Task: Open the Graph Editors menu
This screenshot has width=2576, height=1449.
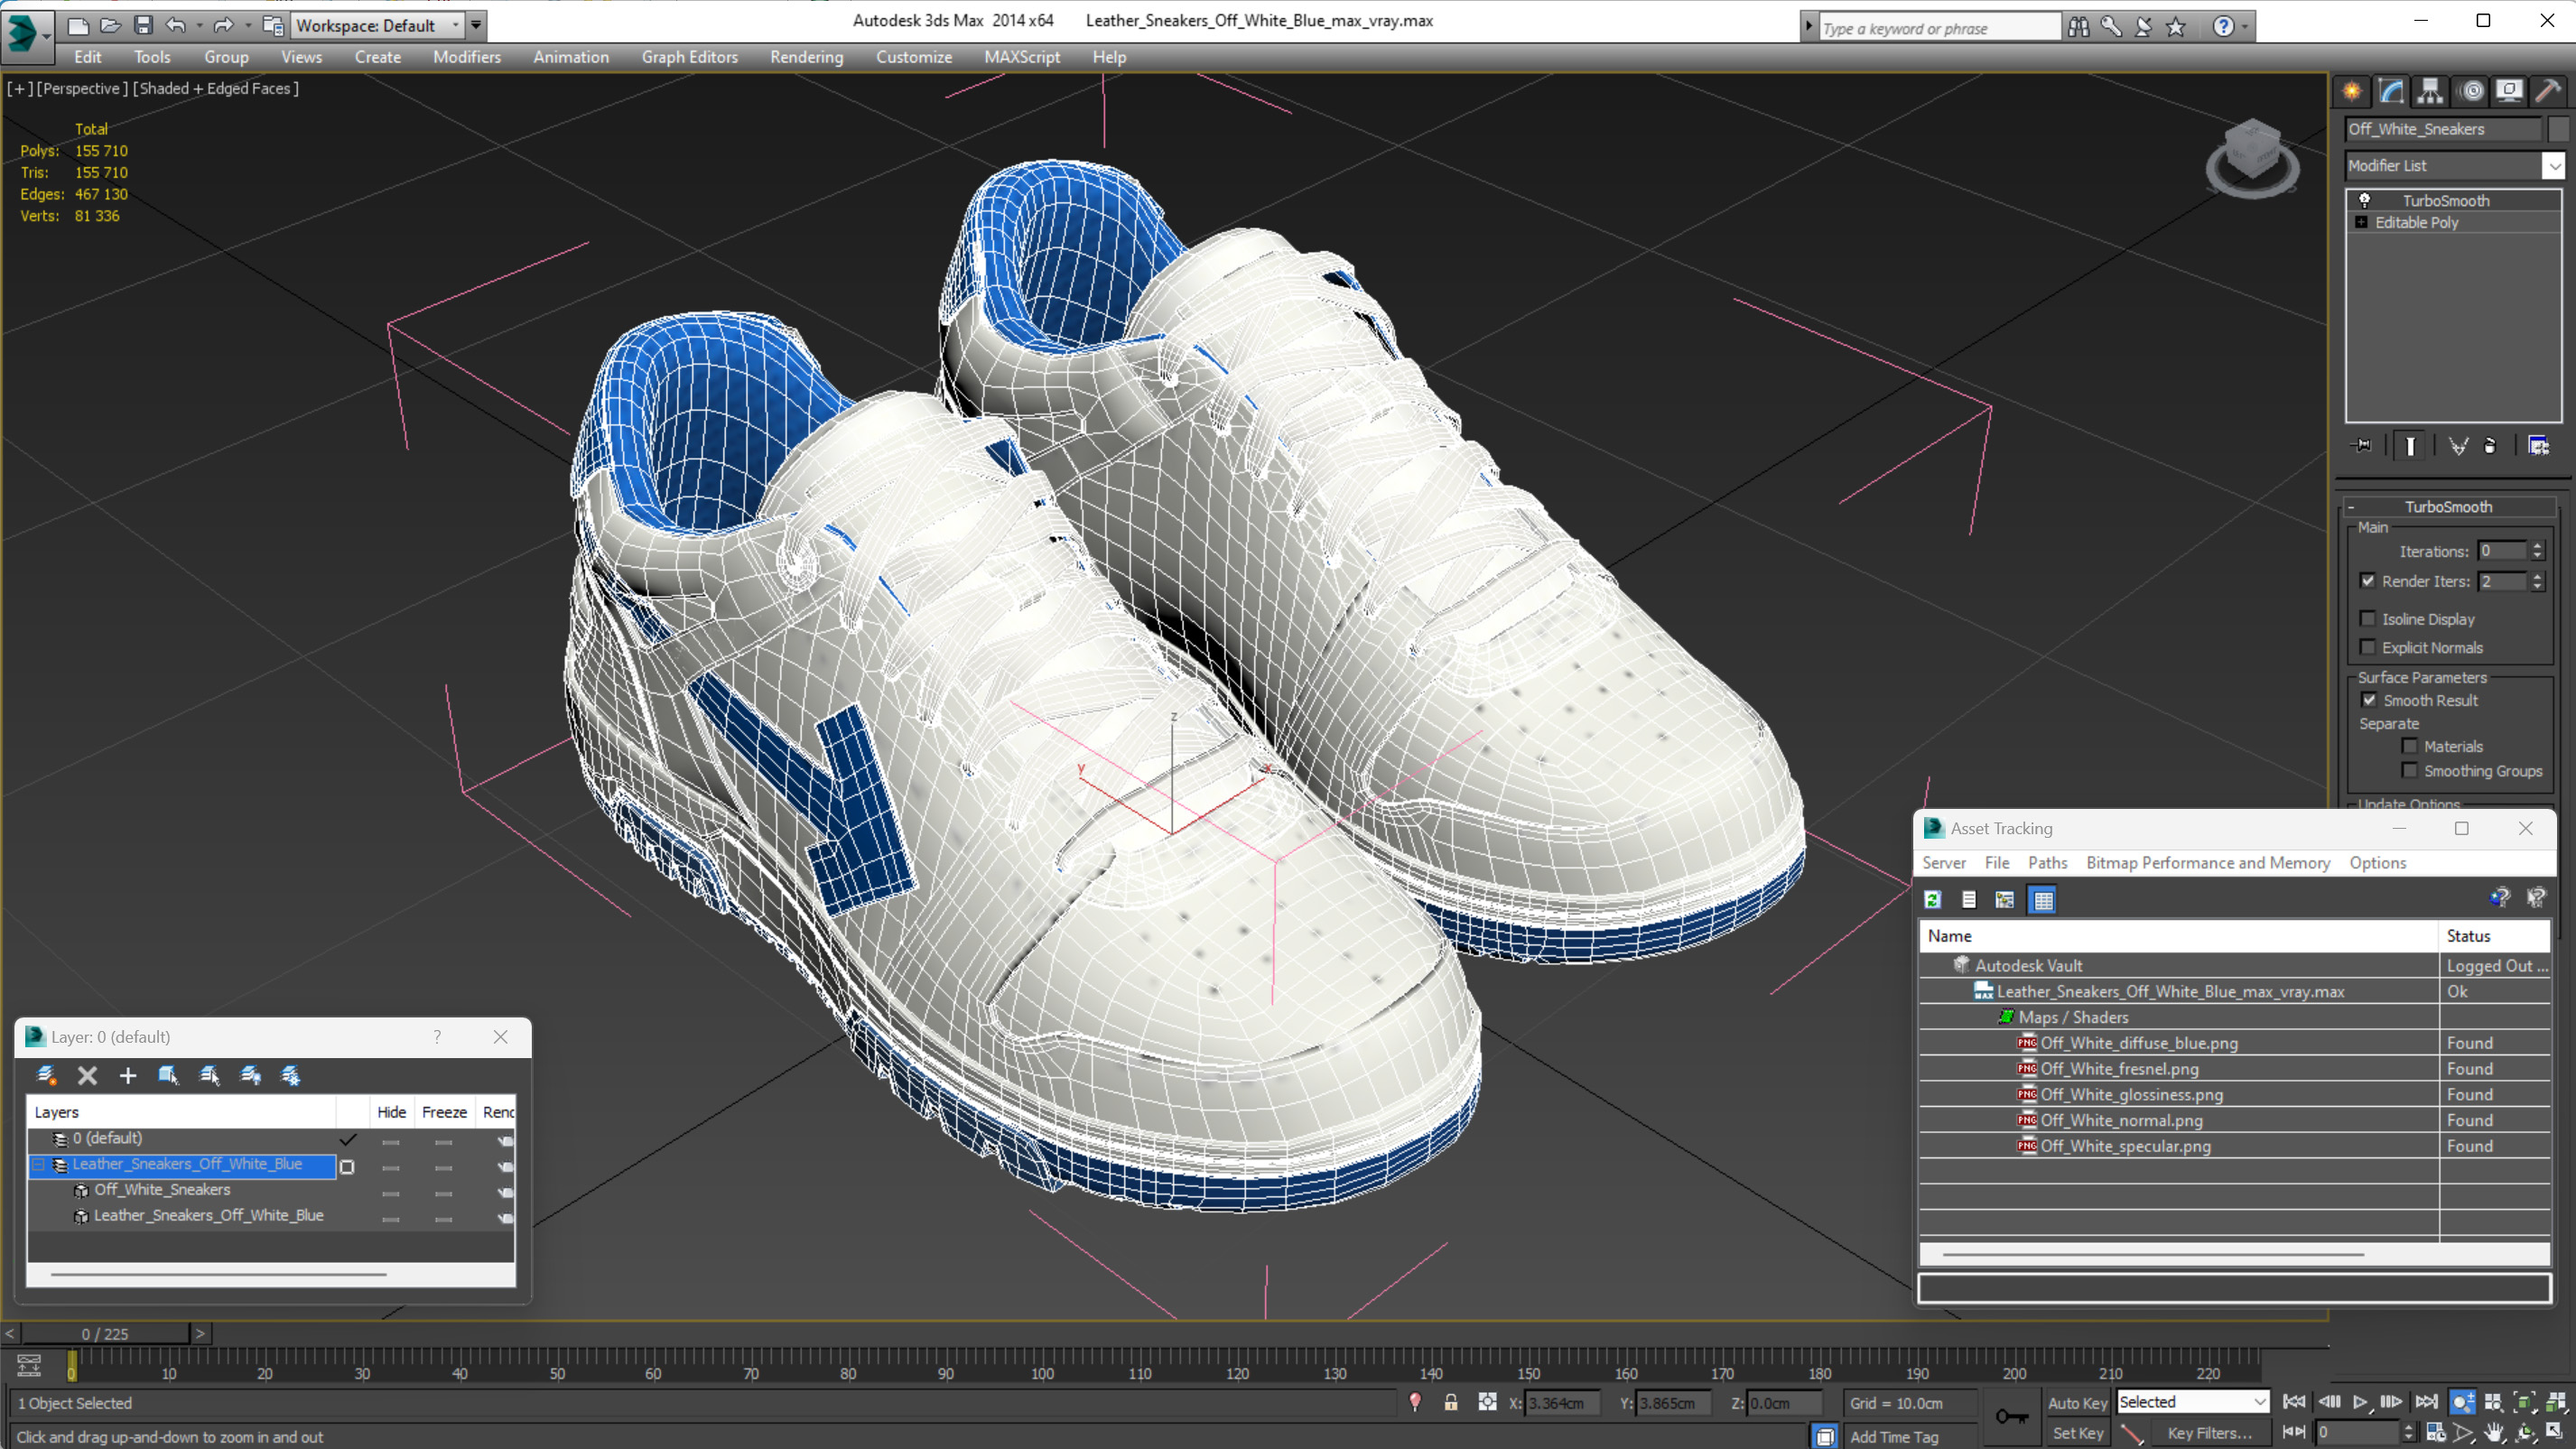Action: pyautogui.click(x=690, y=57)
